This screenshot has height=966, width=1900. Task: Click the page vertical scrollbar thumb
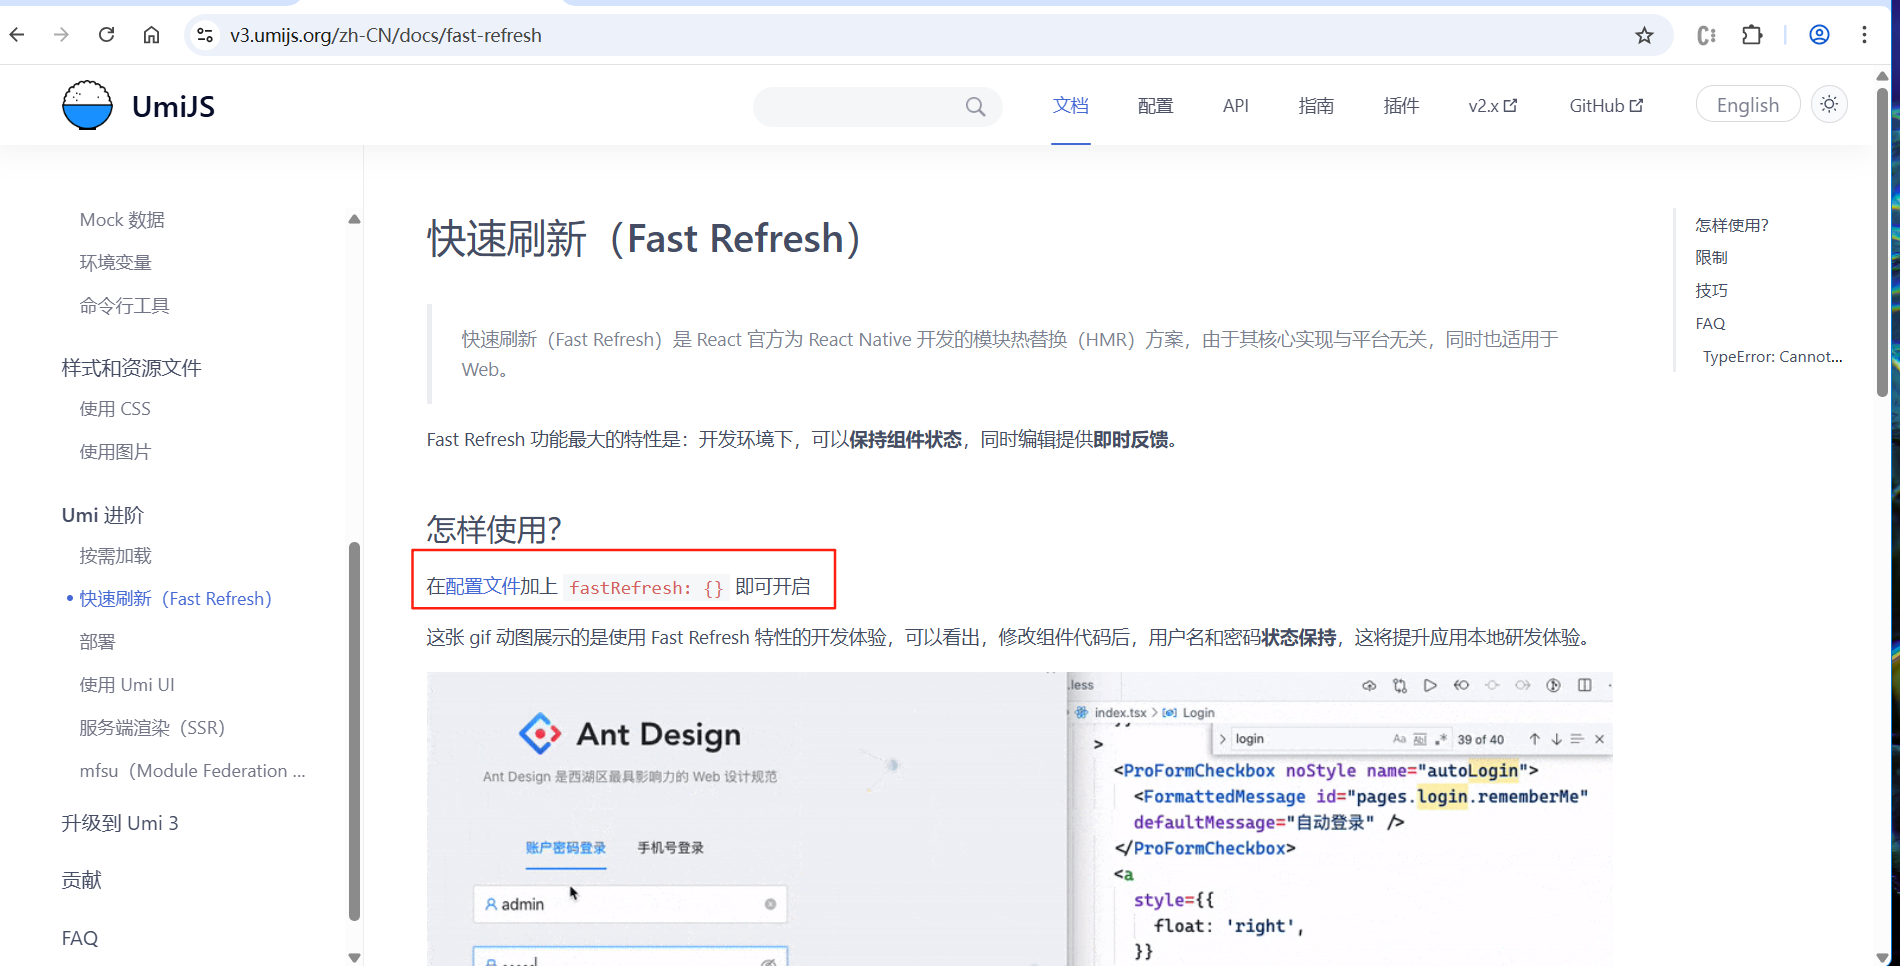(x=1882, y=243)
